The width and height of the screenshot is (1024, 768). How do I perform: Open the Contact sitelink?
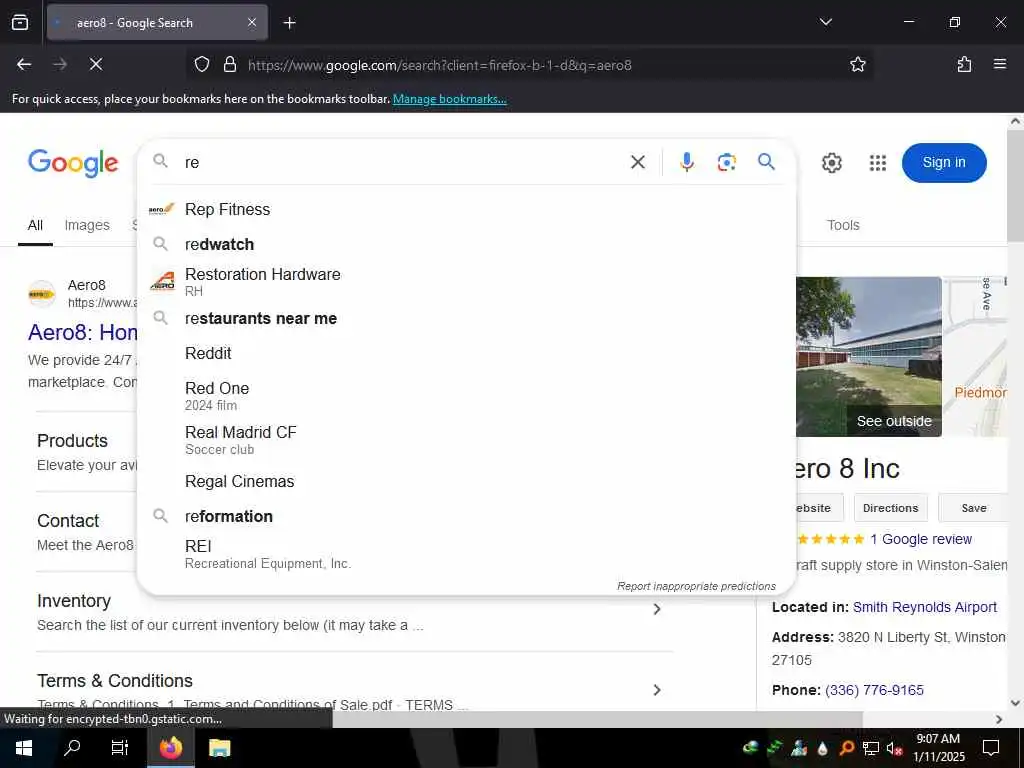click(x=68, y=520)
